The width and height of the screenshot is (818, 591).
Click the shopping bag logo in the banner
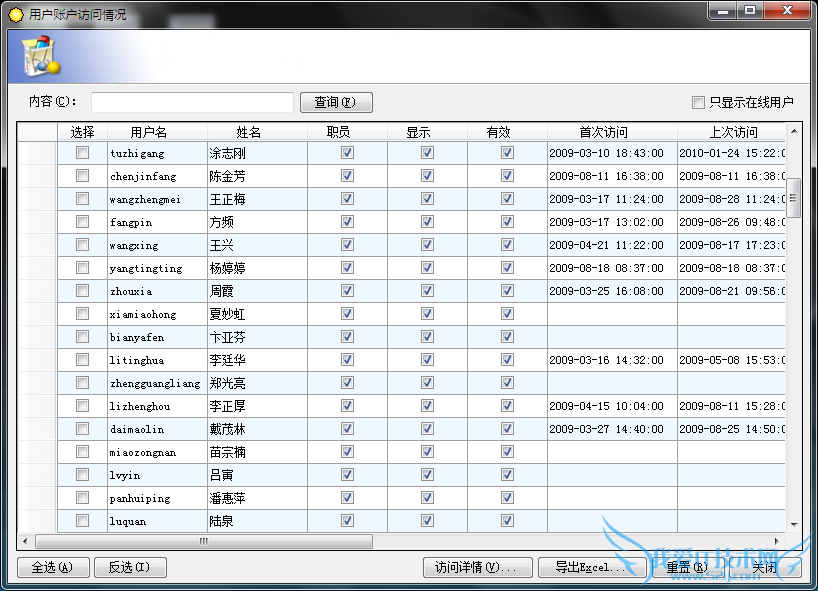[41, 56]
